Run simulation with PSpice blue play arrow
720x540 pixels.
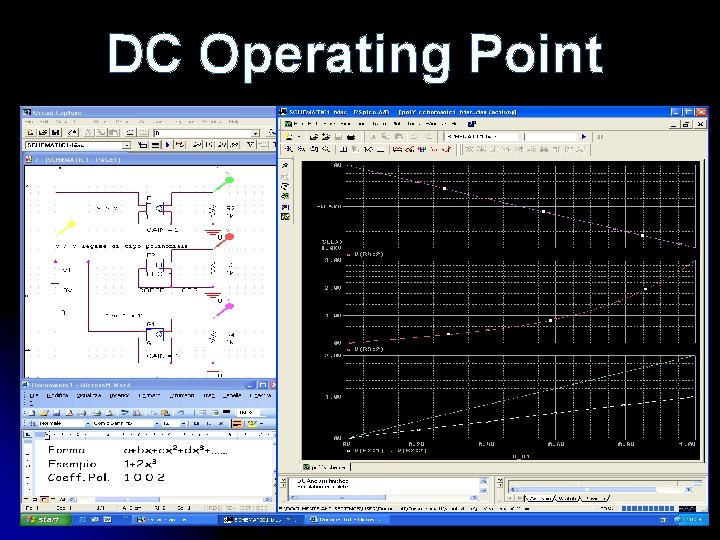tap(584, 136)
